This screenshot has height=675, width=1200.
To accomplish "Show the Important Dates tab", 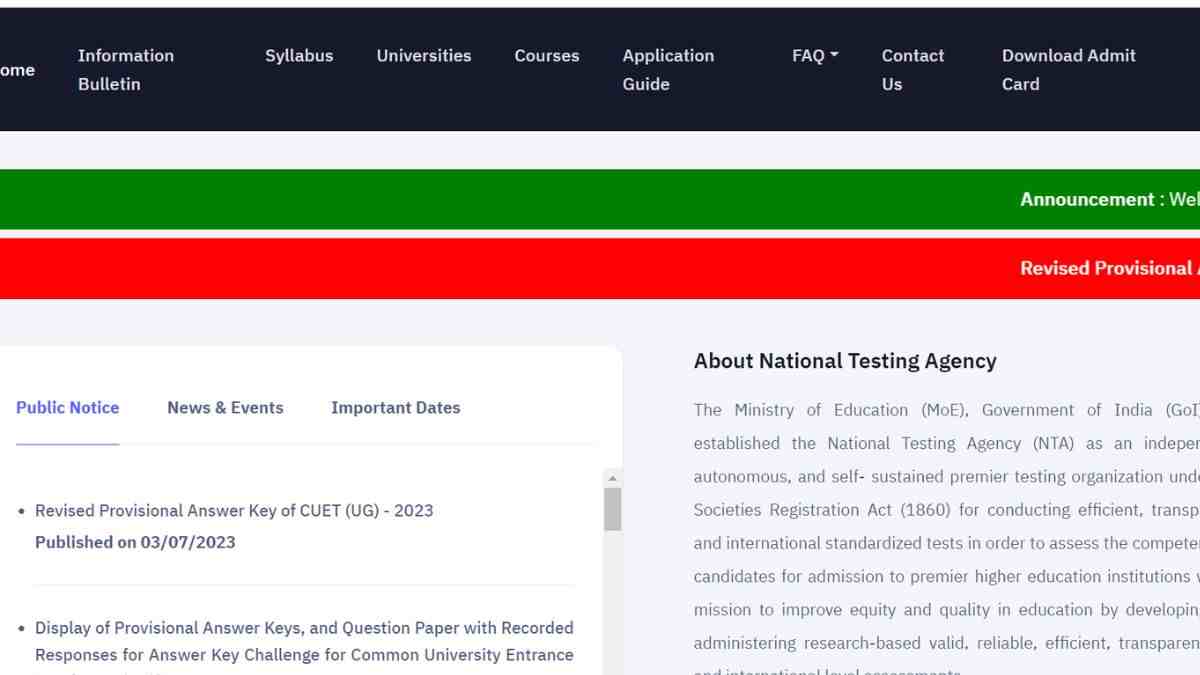I will pos(395,408).
